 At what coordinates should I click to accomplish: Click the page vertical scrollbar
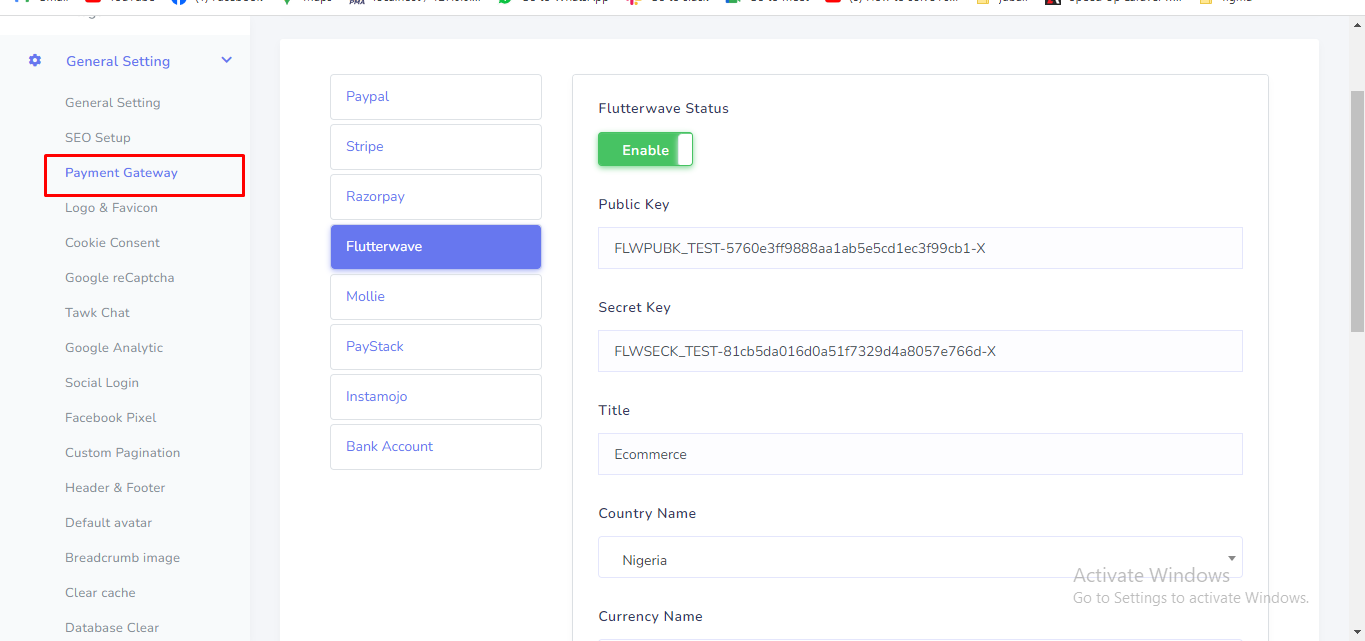click(x=1356, y=210)
